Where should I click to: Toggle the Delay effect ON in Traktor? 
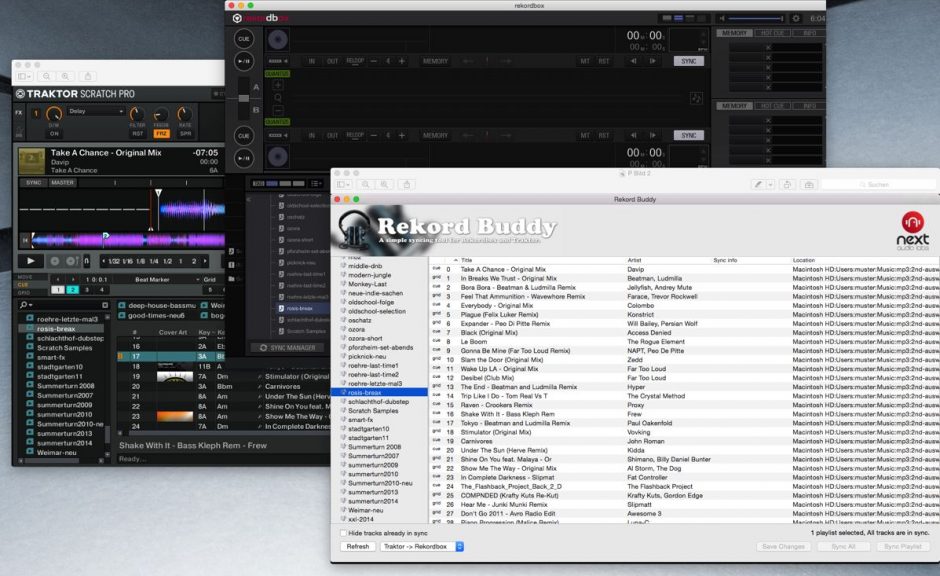click(x=55, y=133)
